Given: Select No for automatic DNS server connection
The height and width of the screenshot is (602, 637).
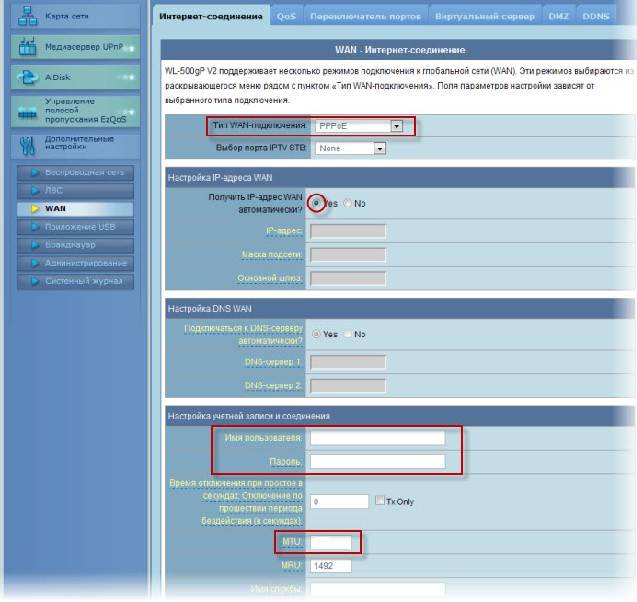Looking at the screenshot, I should (347, 334).
